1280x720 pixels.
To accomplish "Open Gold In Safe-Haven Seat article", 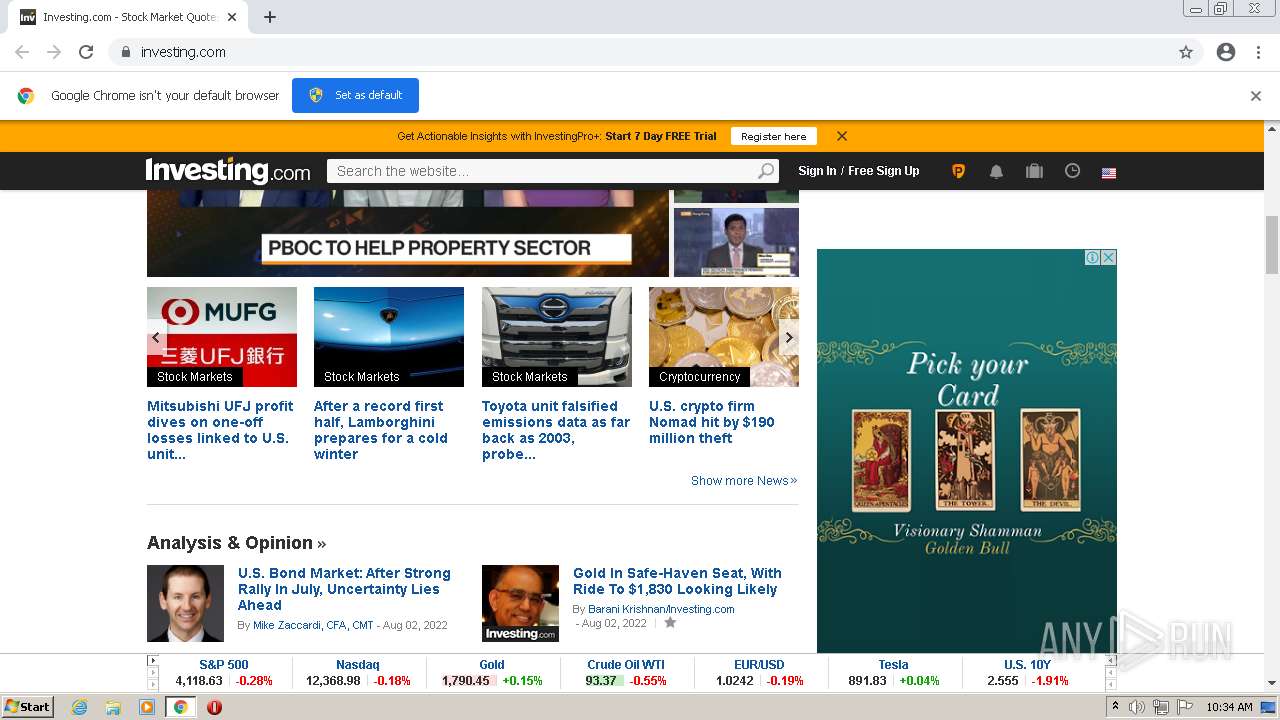I will pos(677,581).
